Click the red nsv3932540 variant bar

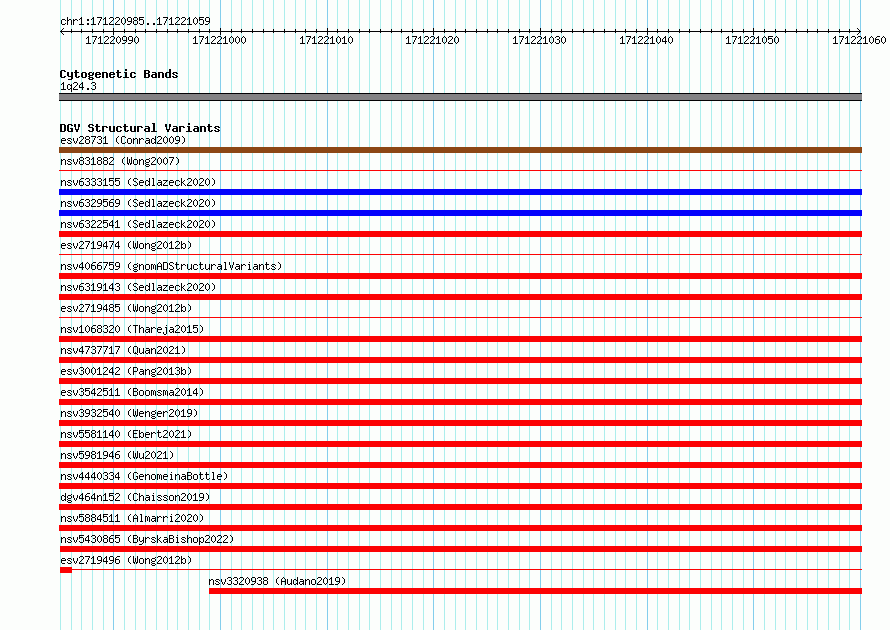tap(460, 423)
